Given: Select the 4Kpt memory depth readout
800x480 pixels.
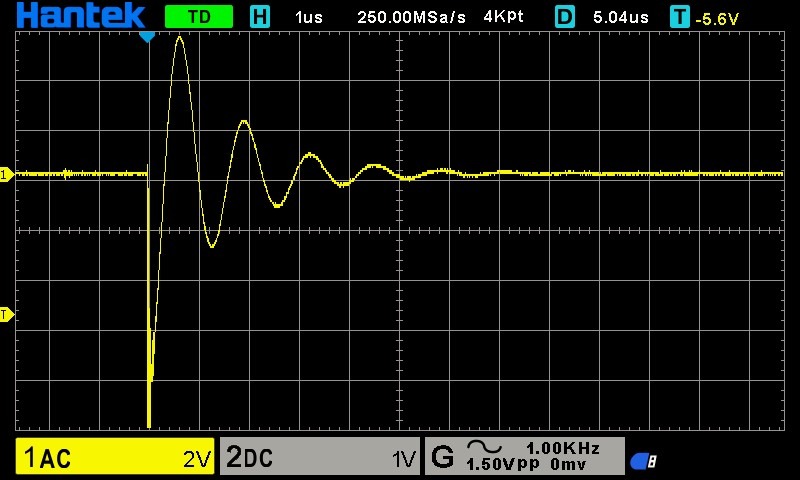Looking at the screenshot, I should (x=503, y=17).
